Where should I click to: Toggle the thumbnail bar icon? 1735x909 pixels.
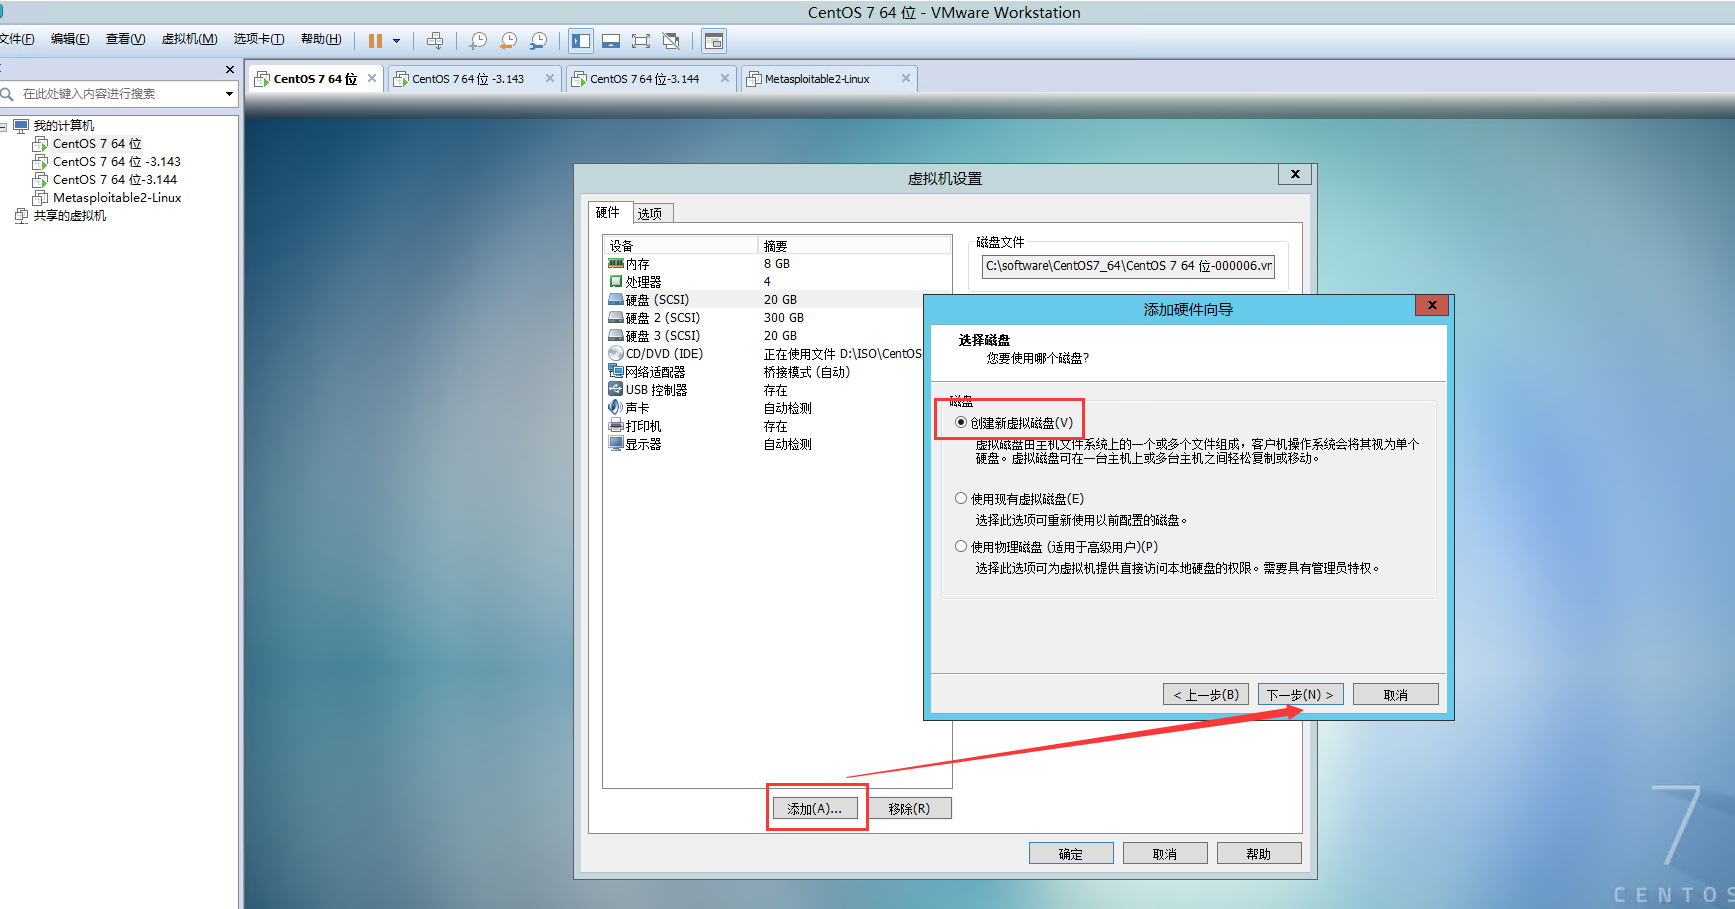[611, 41]
